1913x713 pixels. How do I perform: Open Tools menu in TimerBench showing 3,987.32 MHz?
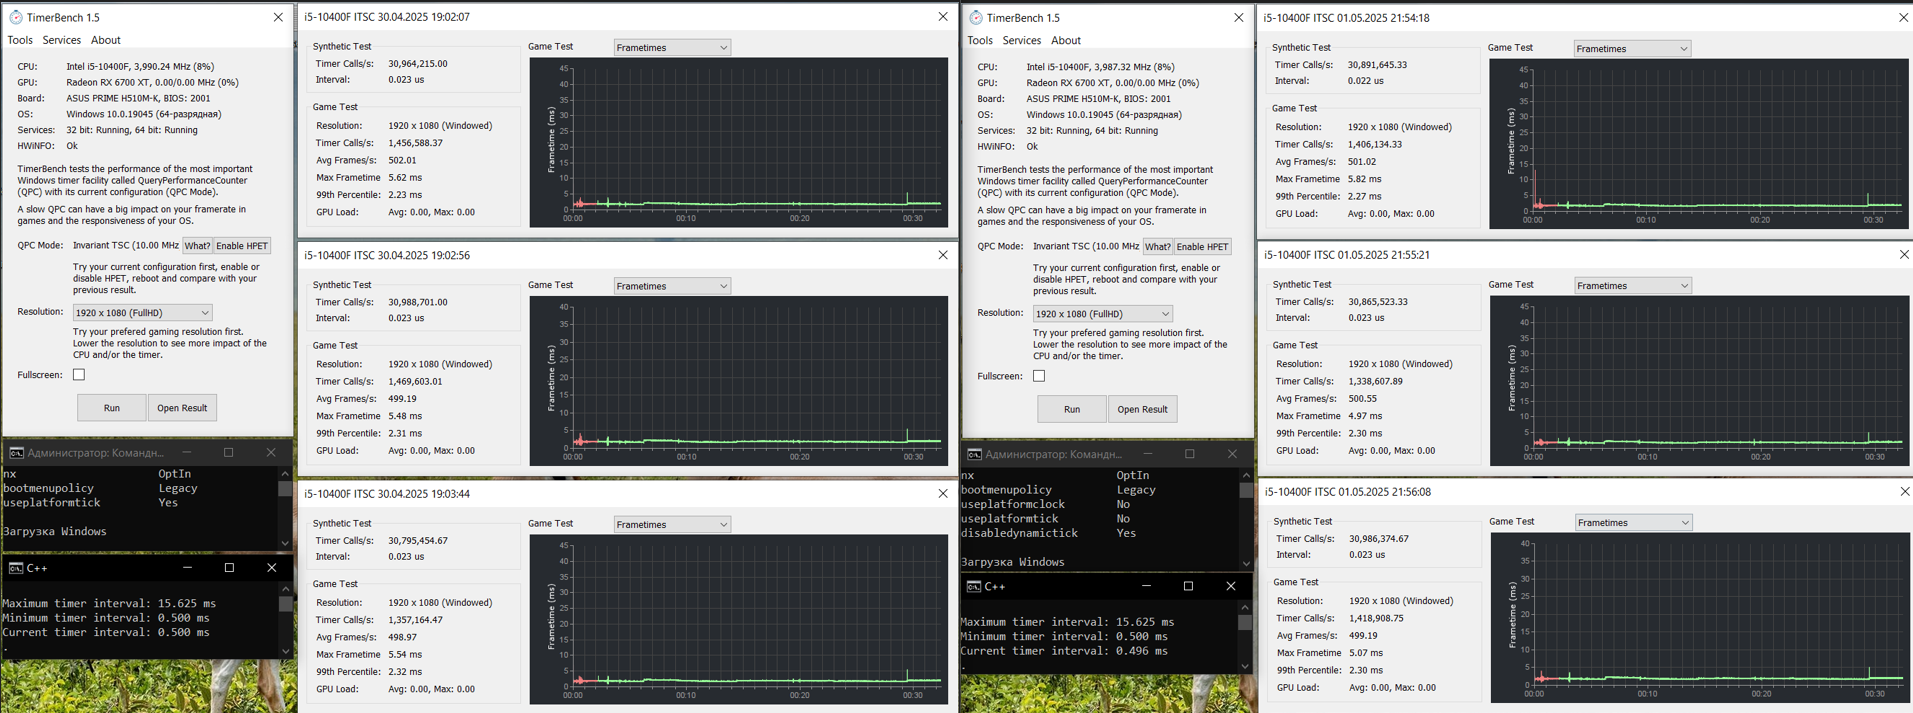pos(980,40)
